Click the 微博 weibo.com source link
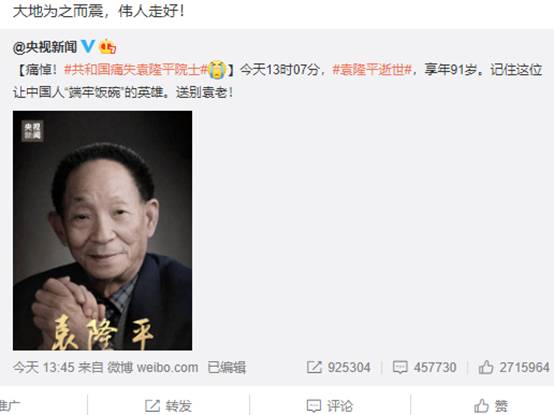Image resolution: width=554 pixels, height=415 pixels. click(x=153, y=367)
